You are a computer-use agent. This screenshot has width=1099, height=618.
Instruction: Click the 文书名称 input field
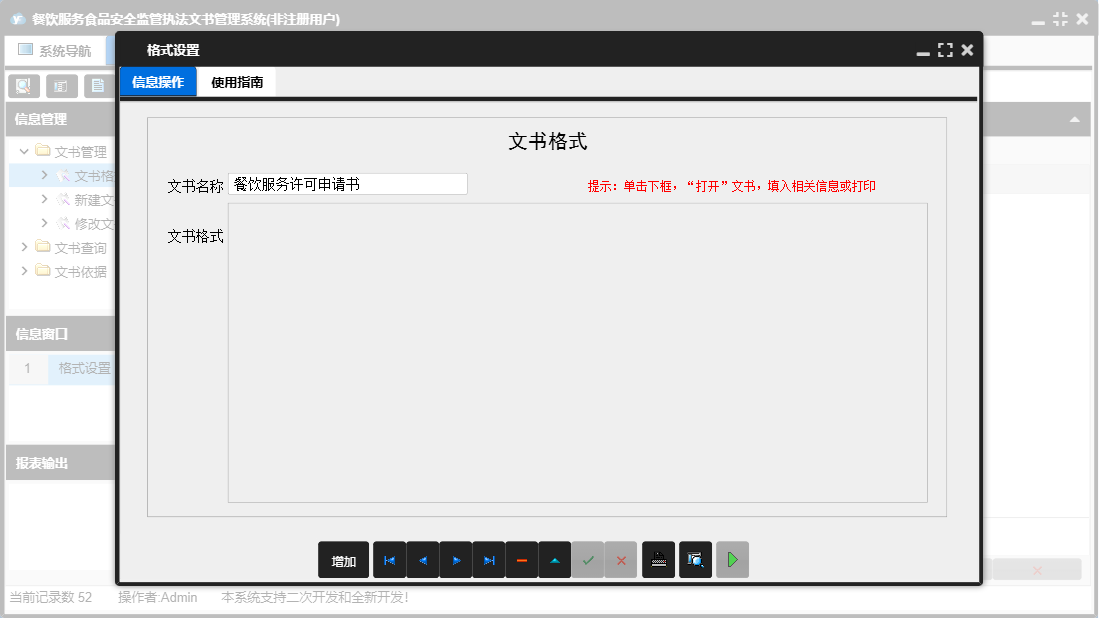(348, 184)
